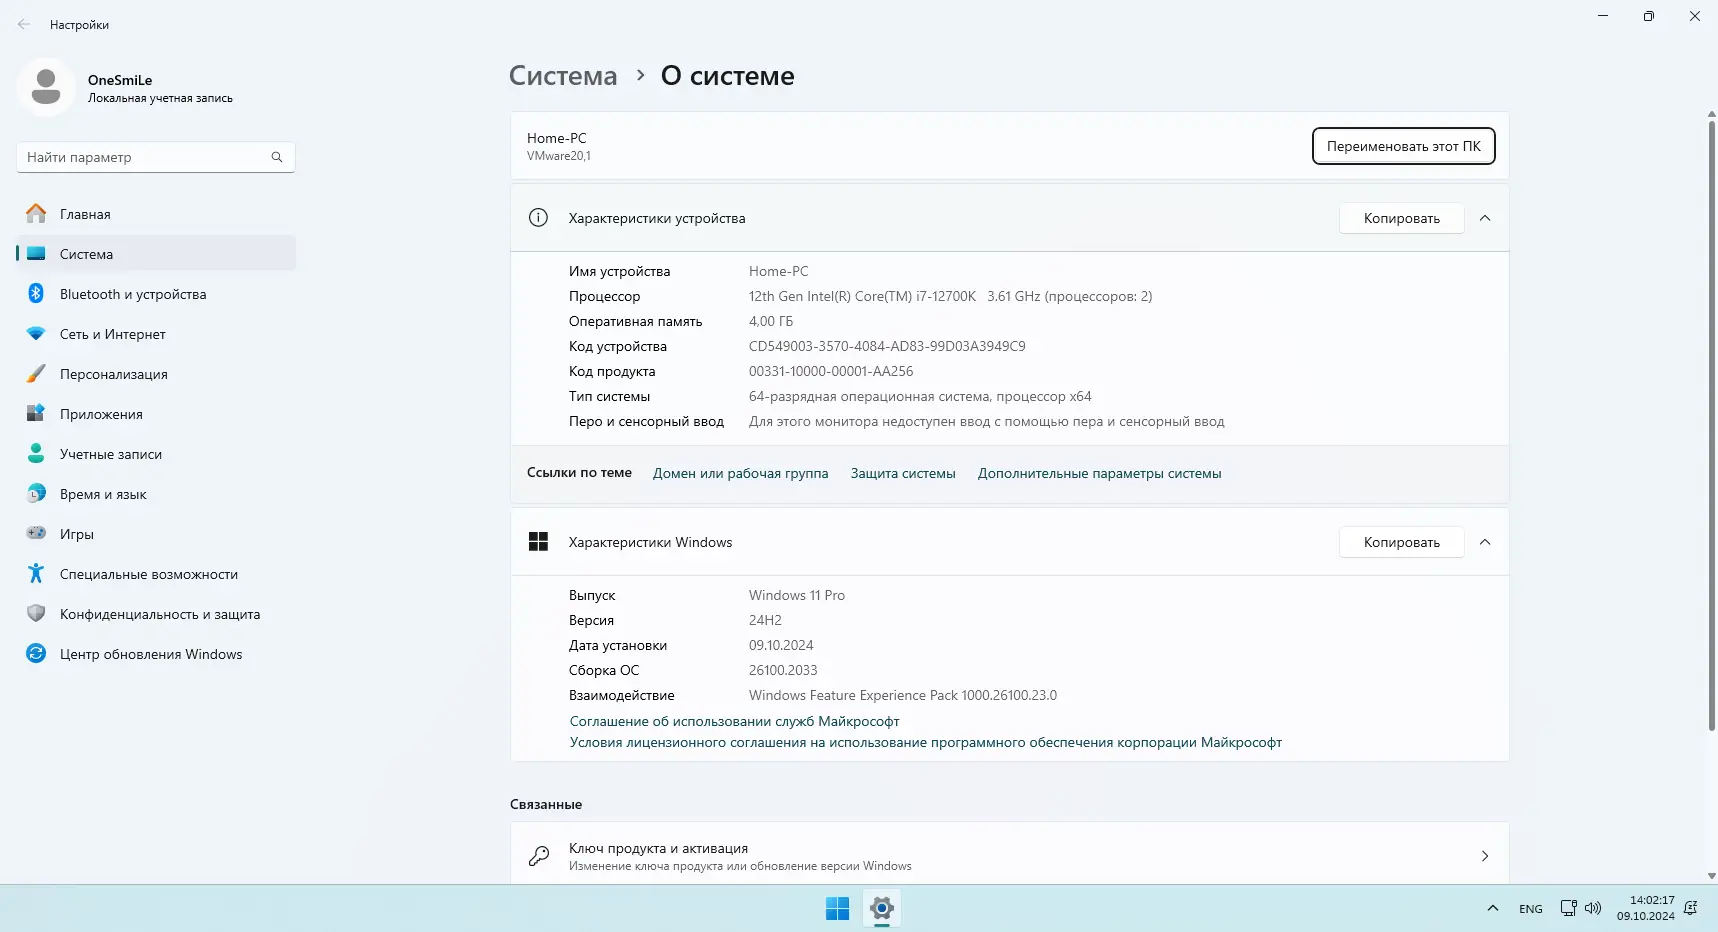Image resolution: width=1718 pixels, height=932 pixels.
Task: Expand hidden icons in the system tray
Action: coord(1492,908)
